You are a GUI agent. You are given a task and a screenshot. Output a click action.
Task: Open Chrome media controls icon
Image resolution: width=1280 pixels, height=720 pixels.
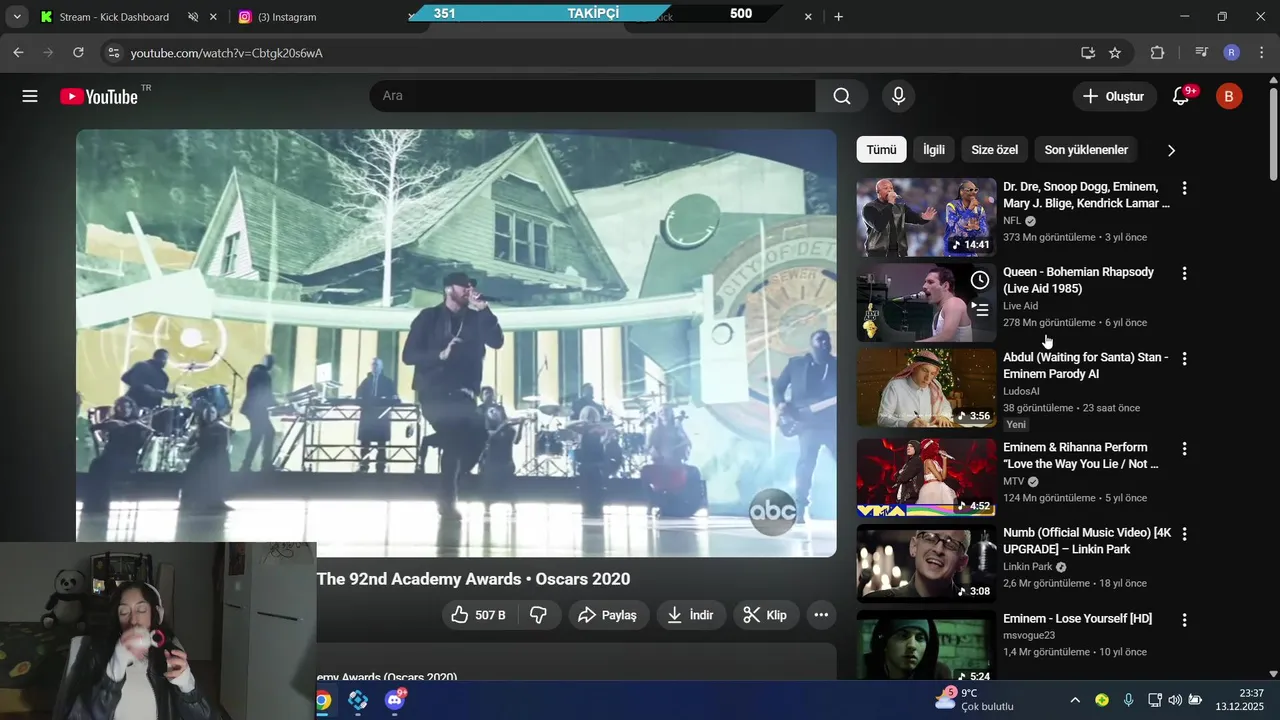(1202, 53)
